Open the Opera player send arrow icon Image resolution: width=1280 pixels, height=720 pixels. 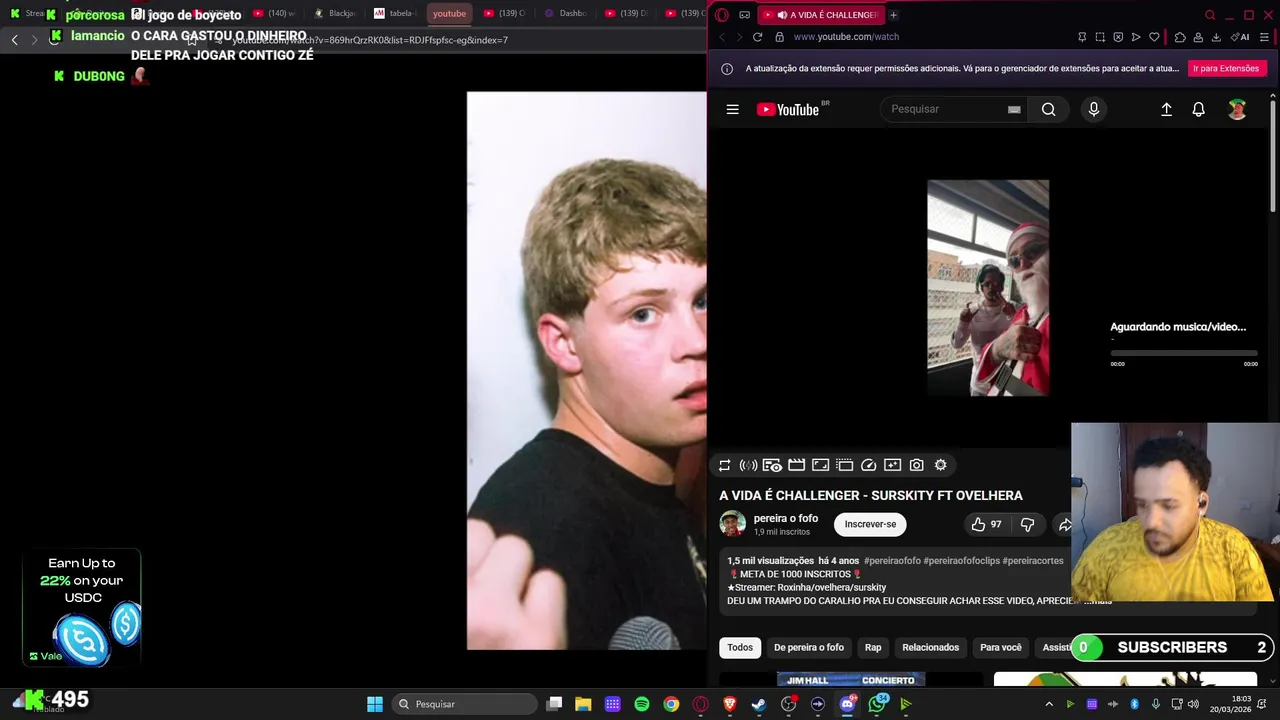tap(1136, 37)
